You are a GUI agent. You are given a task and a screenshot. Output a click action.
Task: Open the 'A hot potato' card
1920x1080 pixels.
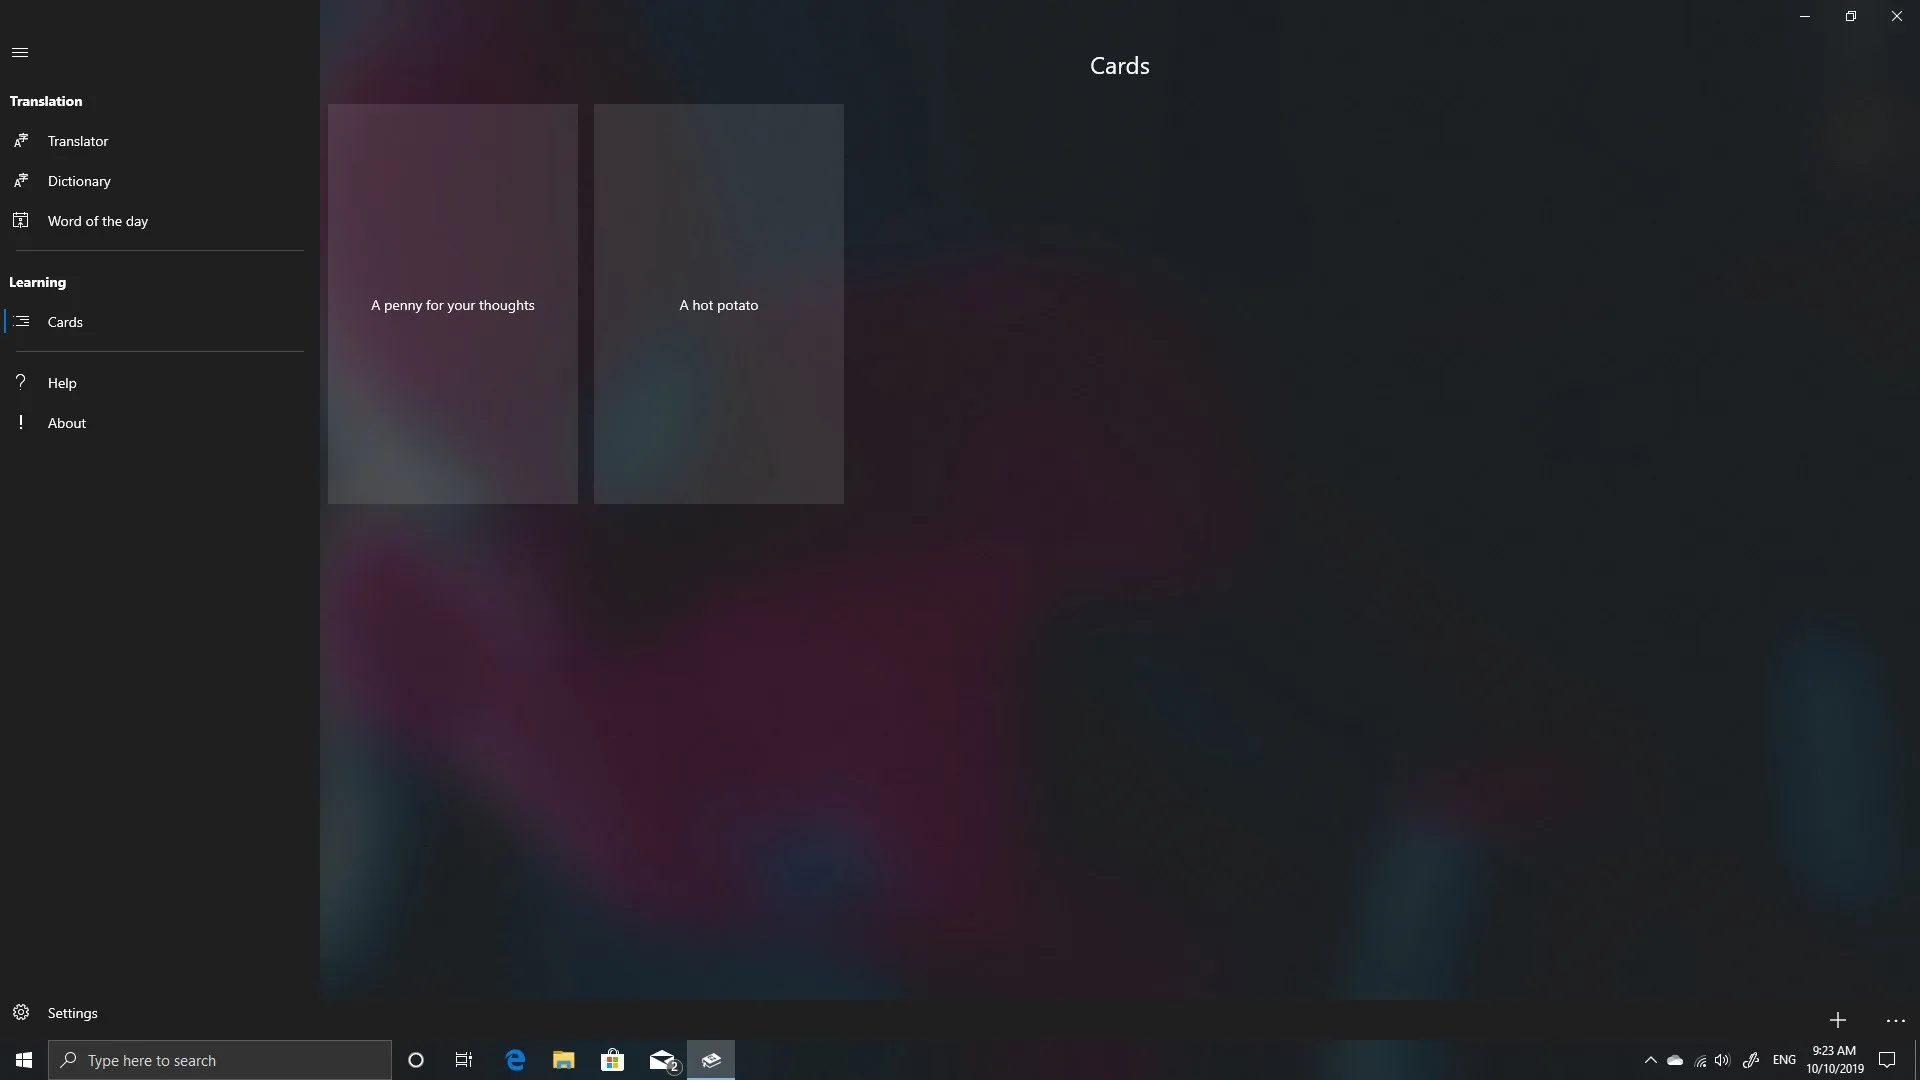point(719,304)
